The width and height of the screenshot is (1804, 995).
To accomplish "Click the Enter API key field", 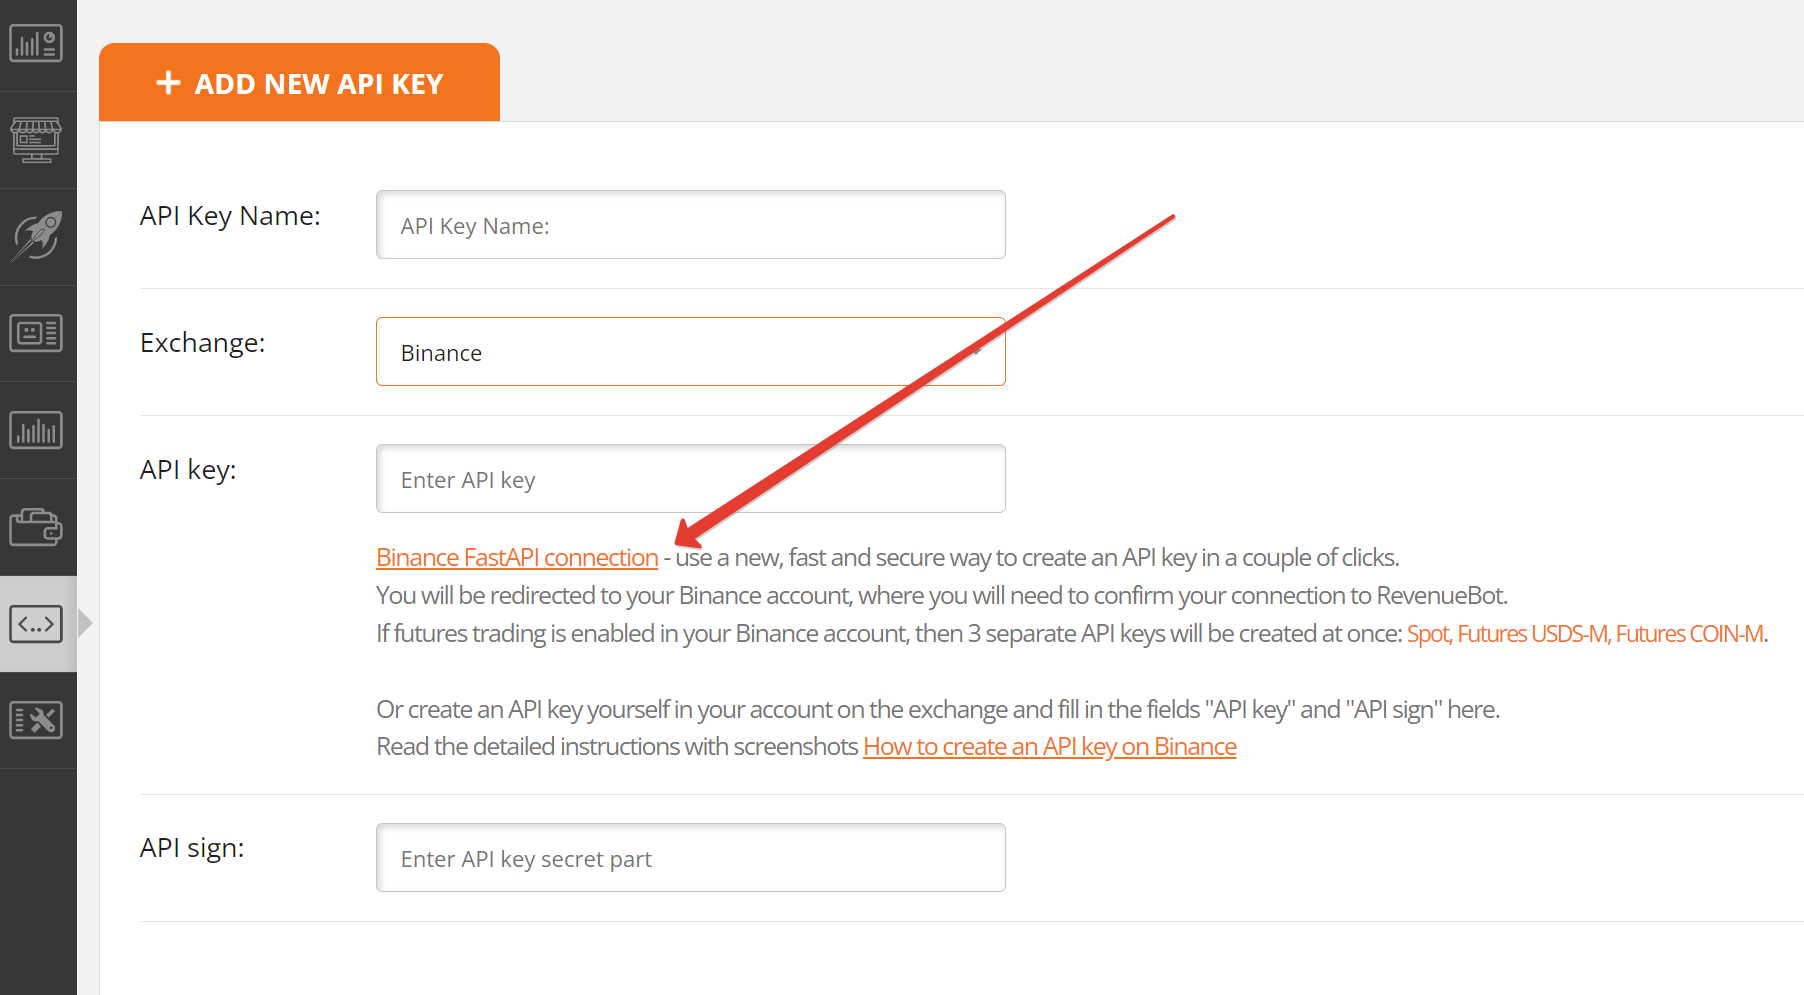I will point(690,479).
